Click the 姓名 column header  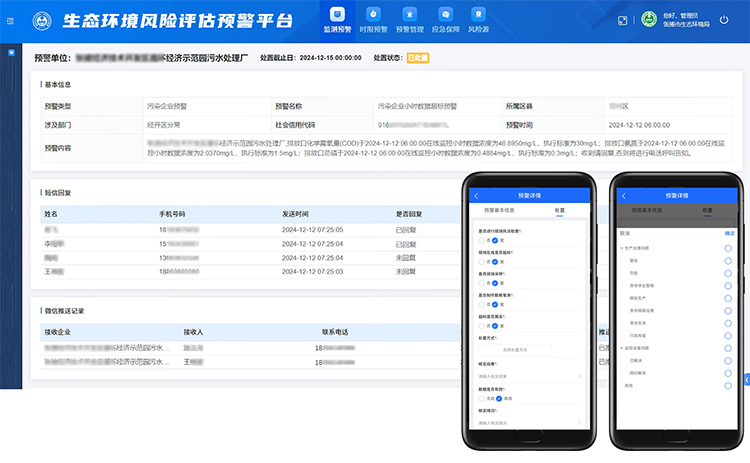click(x=51, y=214)
